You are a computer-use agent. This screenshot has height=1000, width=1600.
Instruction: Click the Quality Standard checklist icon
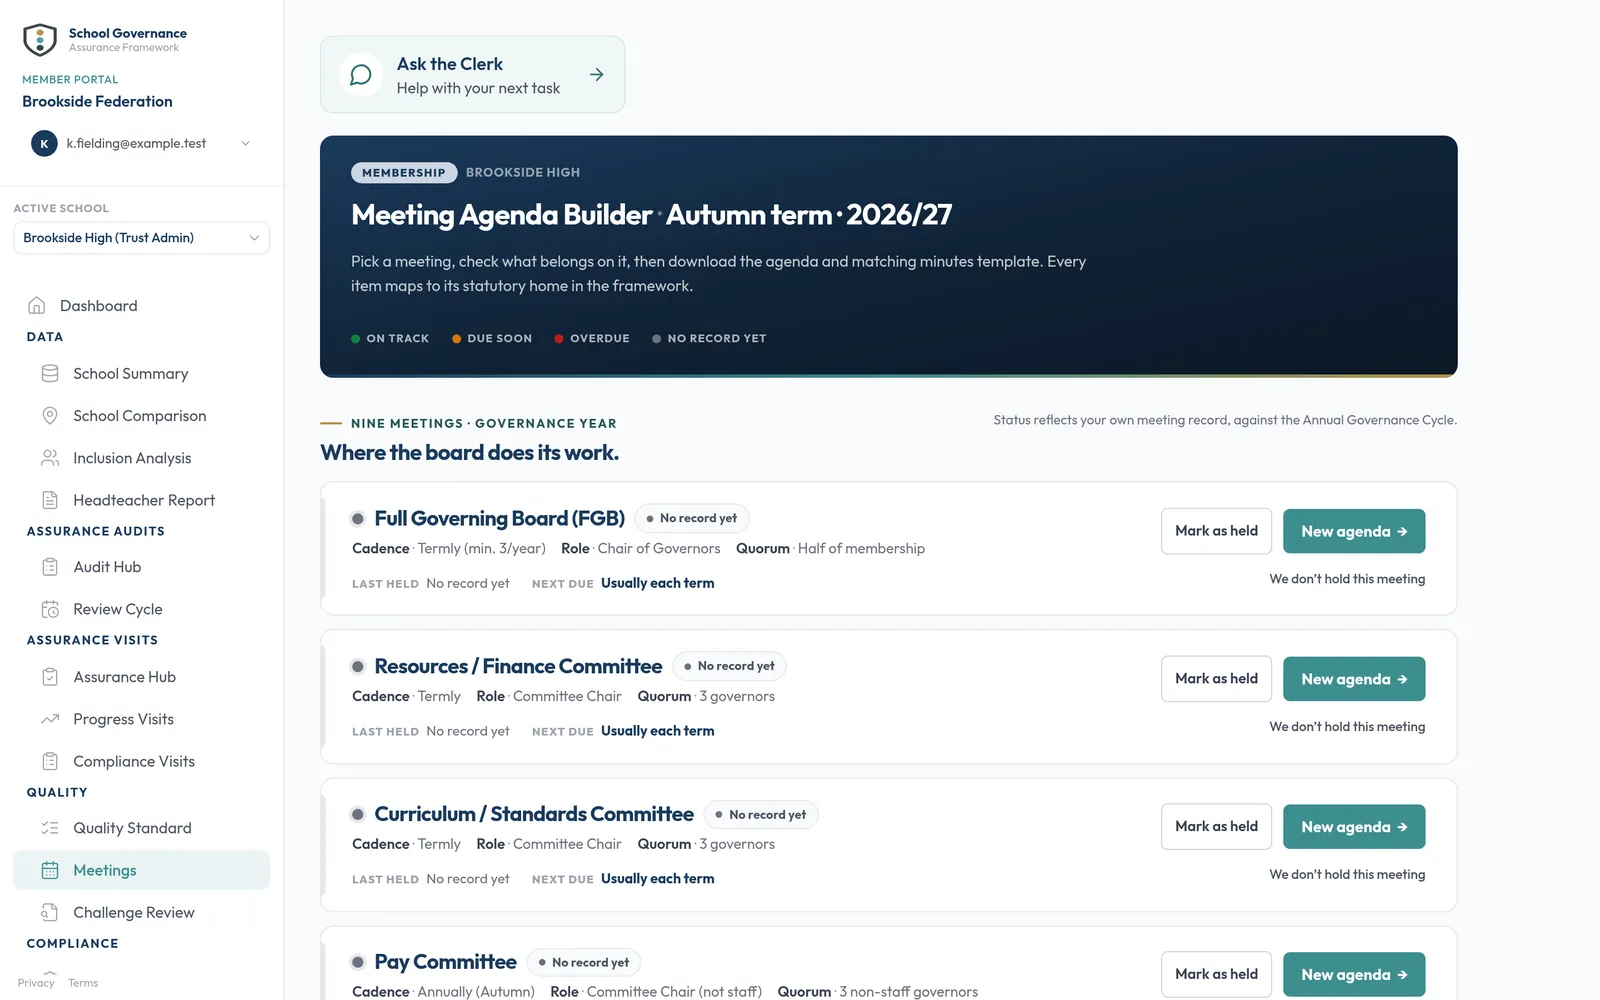pyautogui.click(x=50, y=828)
